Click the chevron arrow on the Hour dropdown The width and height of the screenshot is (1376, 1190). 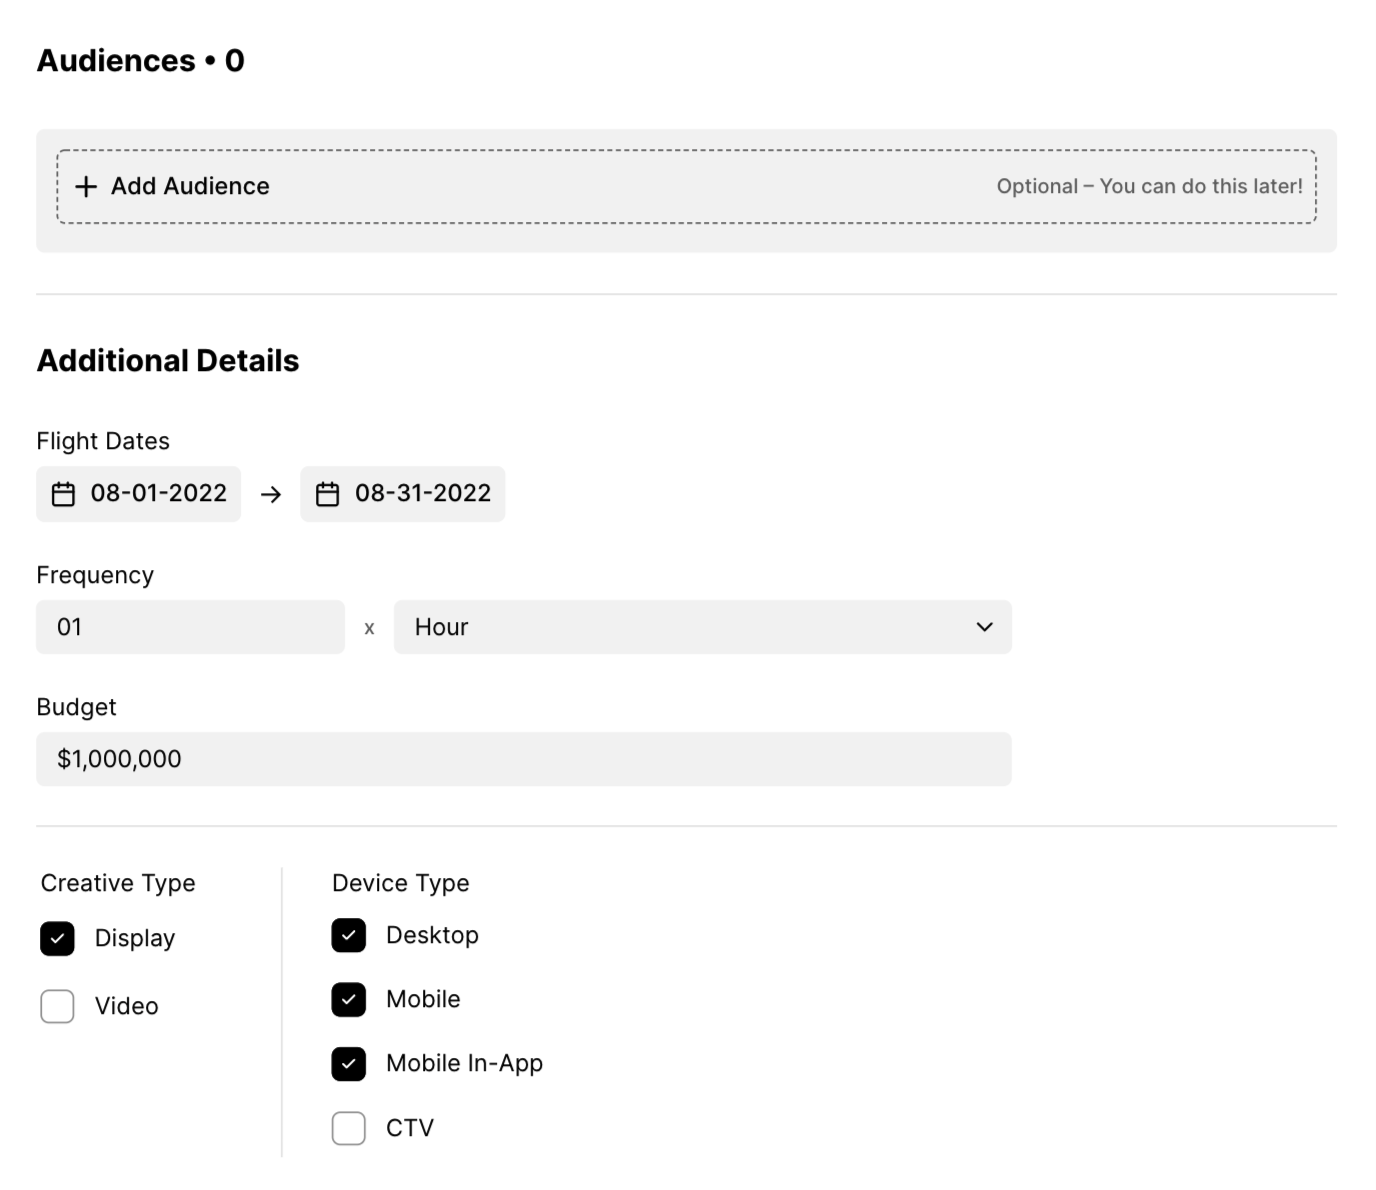pos(984,627)
